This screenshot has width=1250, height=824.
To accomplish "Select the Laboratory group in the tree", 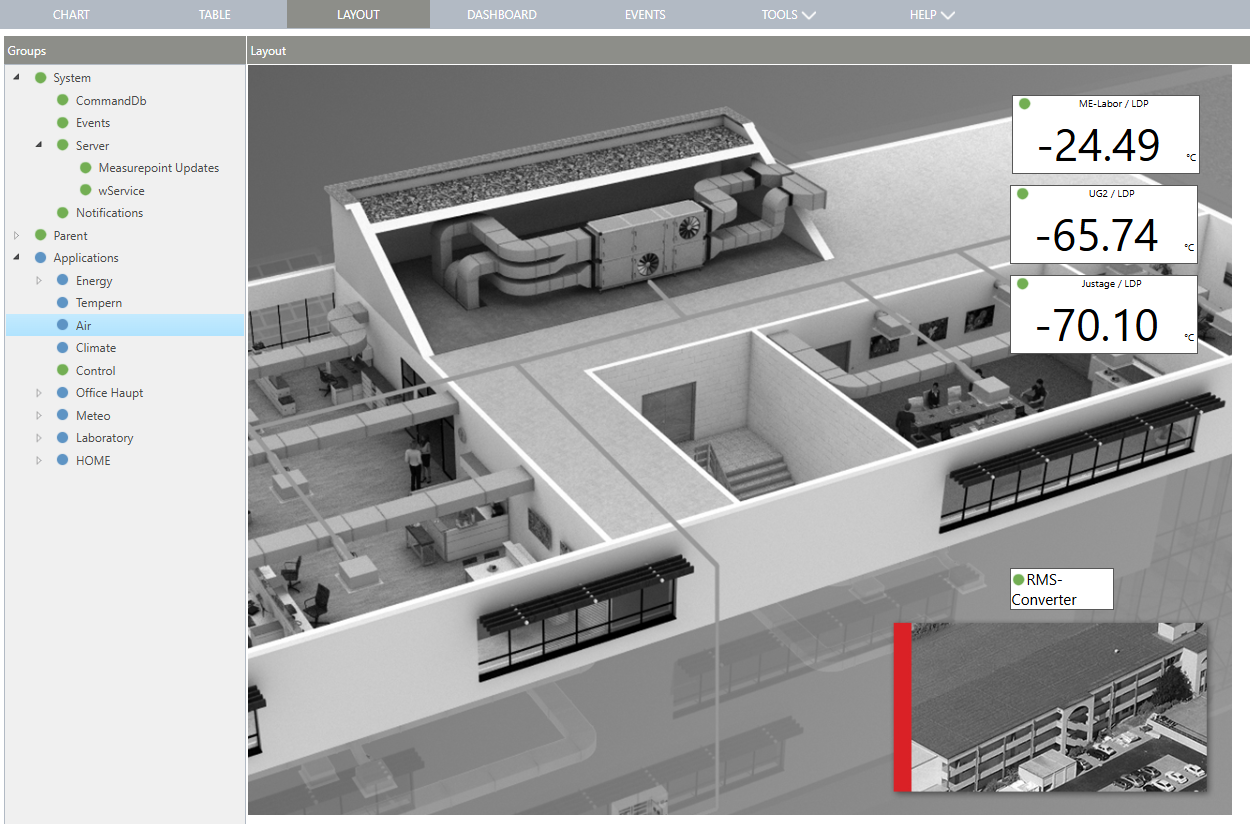I will tap(104, 437).
